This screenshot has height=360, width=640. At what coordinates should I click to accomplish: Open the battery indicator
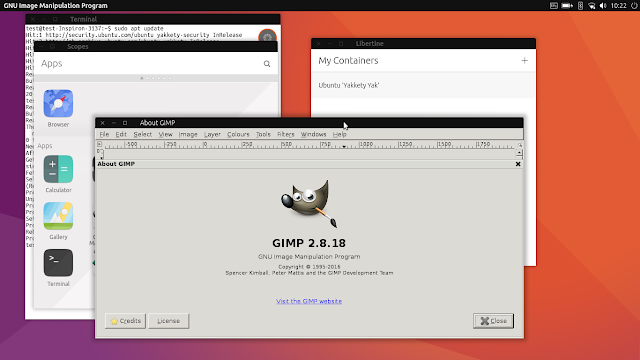pos(567,5)
